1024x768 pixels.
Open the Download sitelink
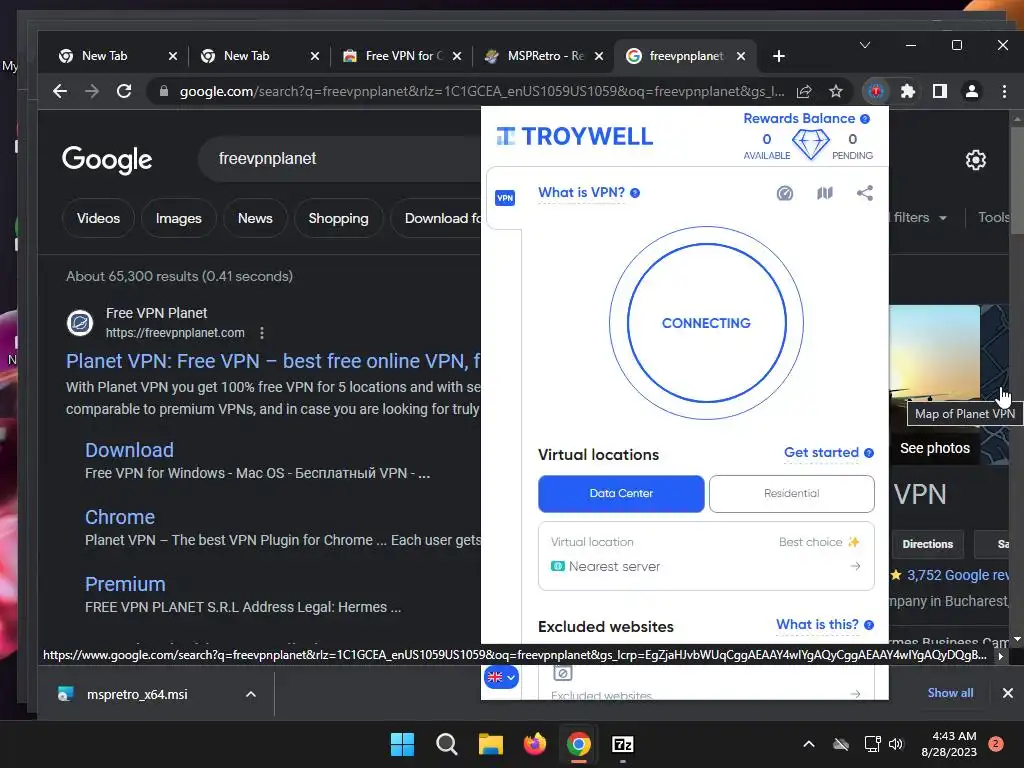(129, 450)
